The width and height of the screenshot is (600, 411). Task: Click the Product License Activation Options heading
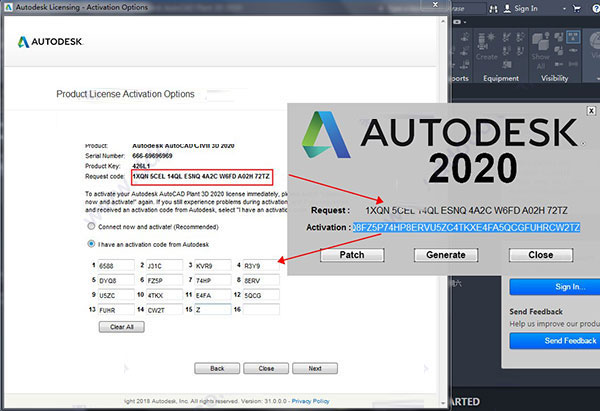[x=126, y=94]
